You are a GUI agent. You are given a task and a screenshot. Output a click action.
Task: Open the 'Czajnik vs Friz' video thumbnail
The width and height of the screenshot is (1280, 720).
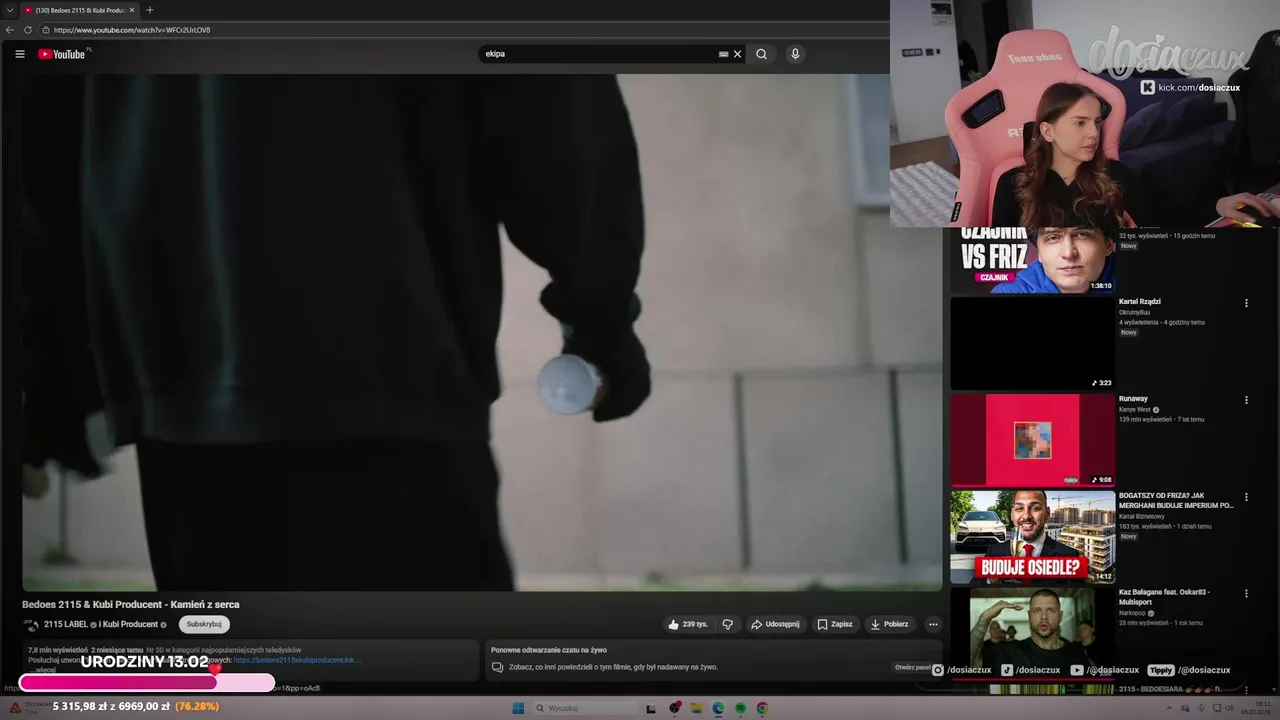tap(1032, 260)
